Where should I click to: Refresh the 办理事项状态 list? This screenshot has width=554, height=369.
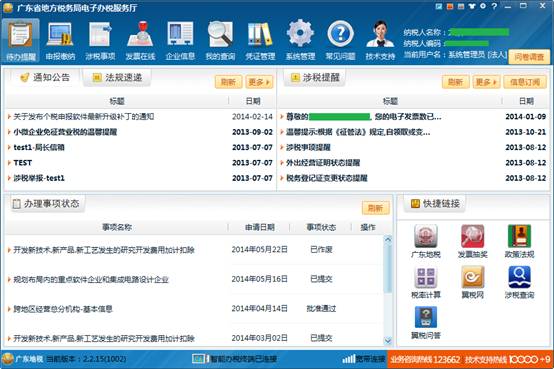[x=376, y=208]
